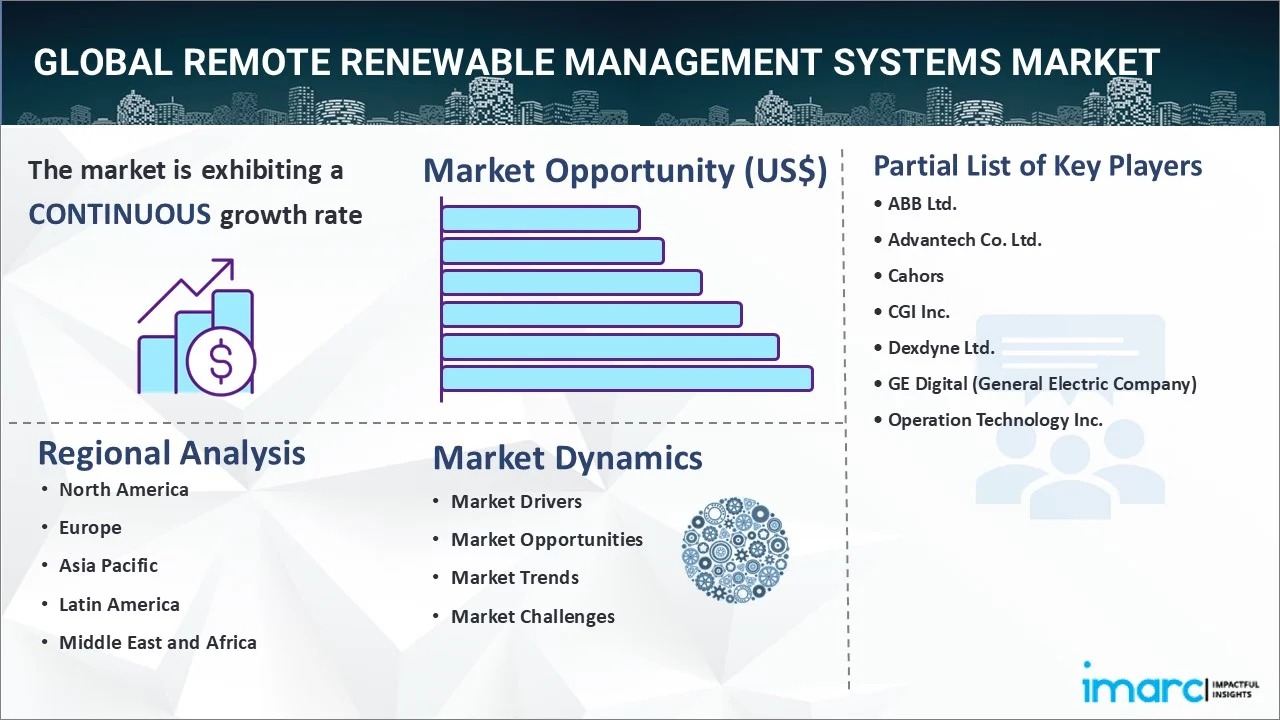Open Market Drivers item
This screenshot has height=720, width=1280.
(x=516, y=501)
